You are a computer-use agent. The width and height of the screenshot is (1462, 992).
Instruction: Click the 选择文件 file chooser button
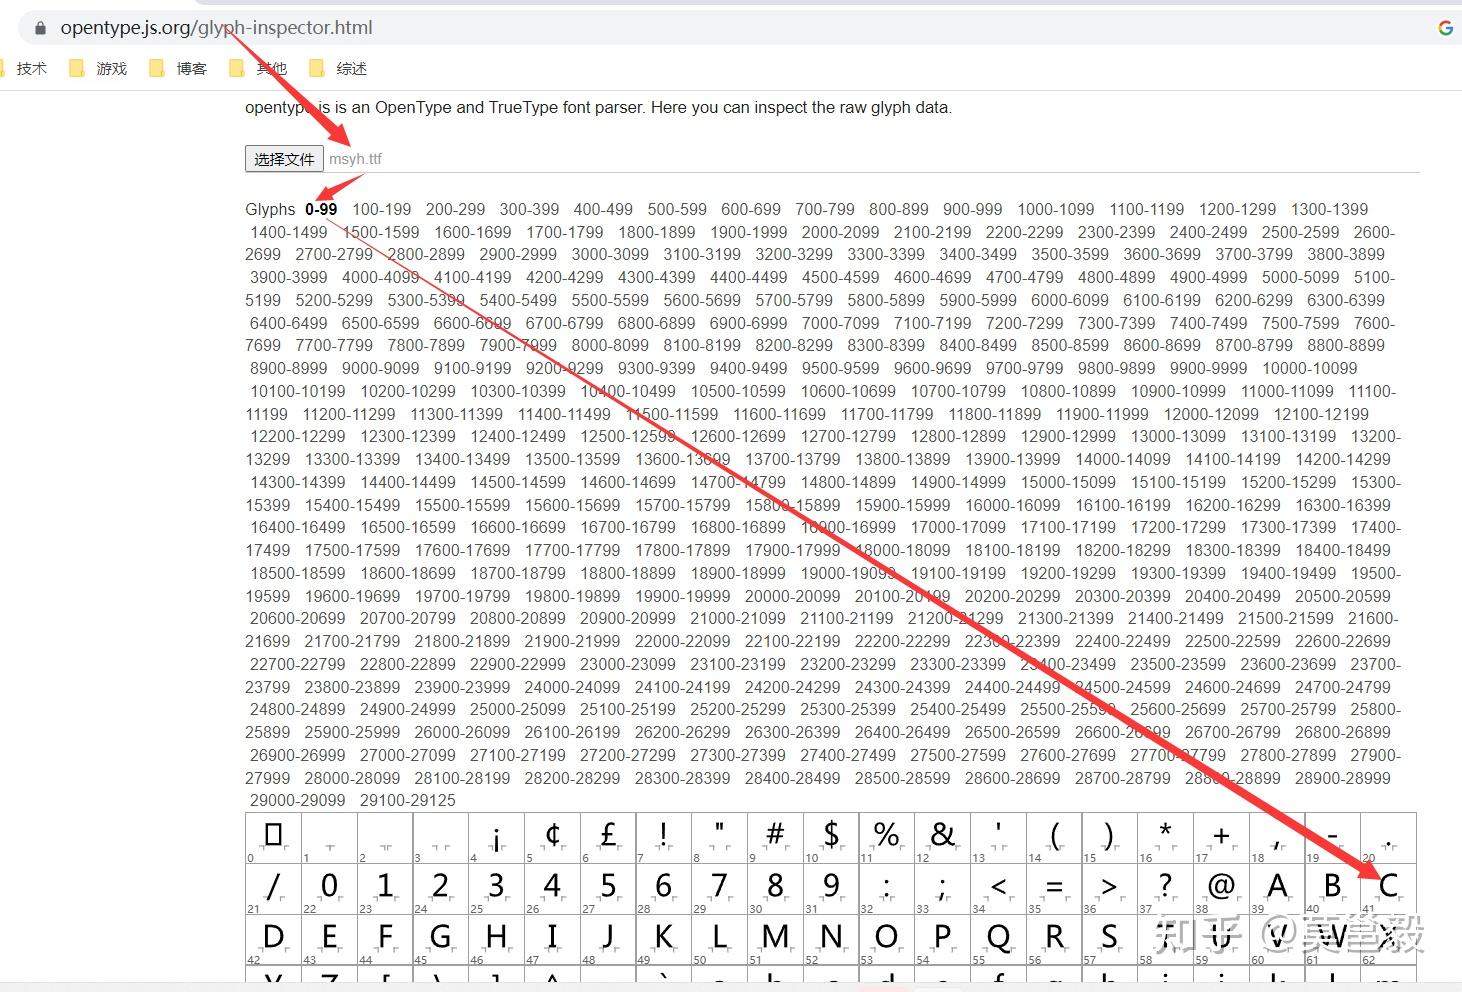tap(284, 159)
